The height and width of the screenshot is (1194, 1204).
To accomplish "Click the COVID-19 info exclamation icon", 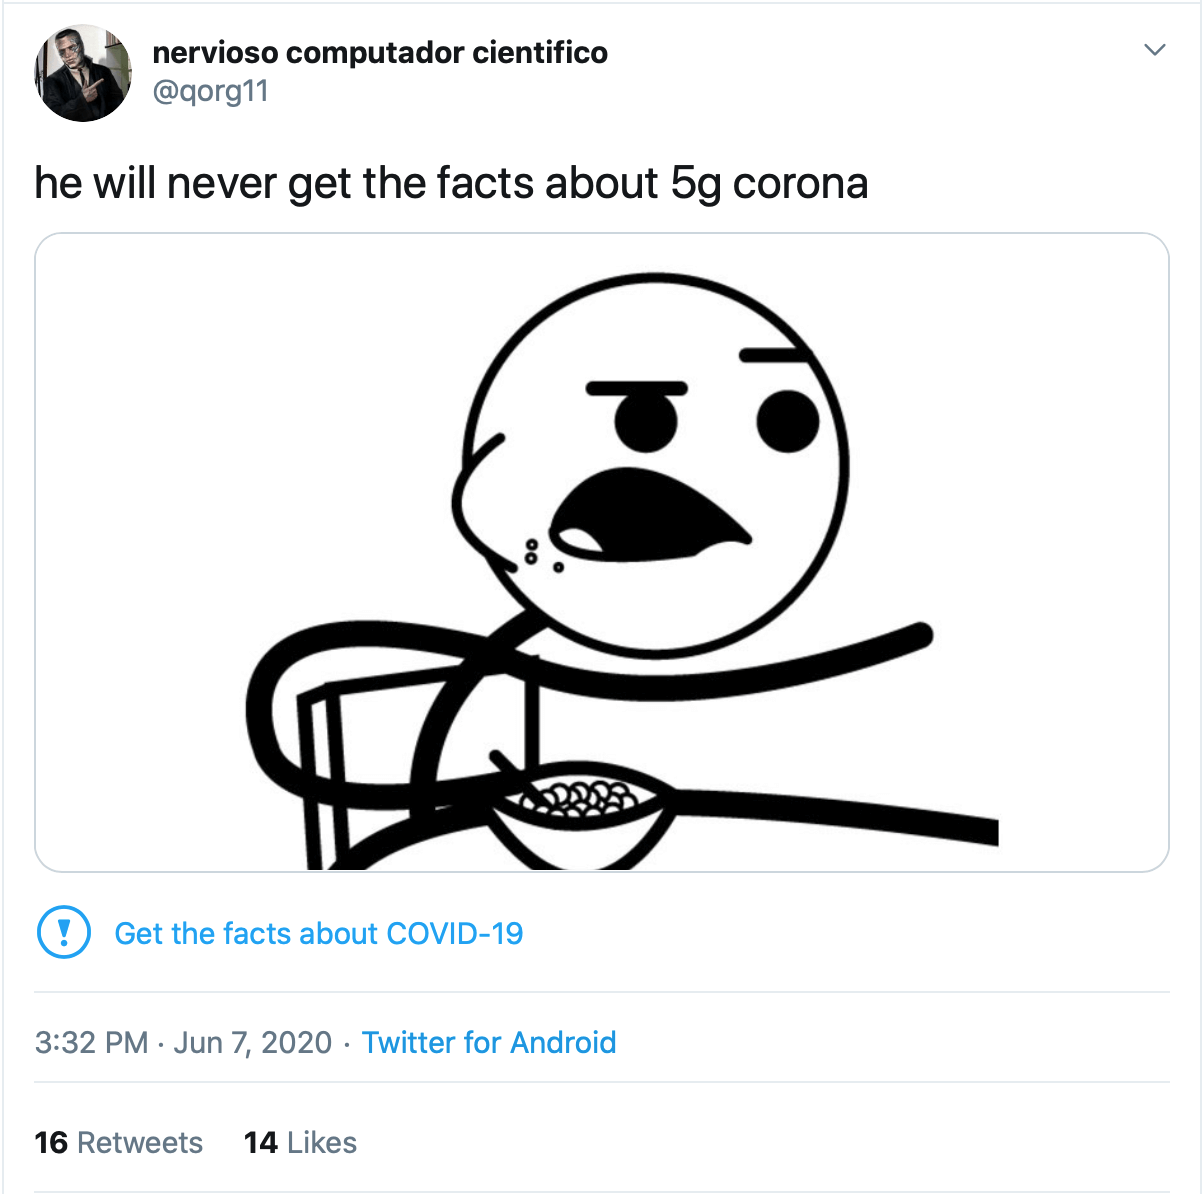I will [64, 932].
